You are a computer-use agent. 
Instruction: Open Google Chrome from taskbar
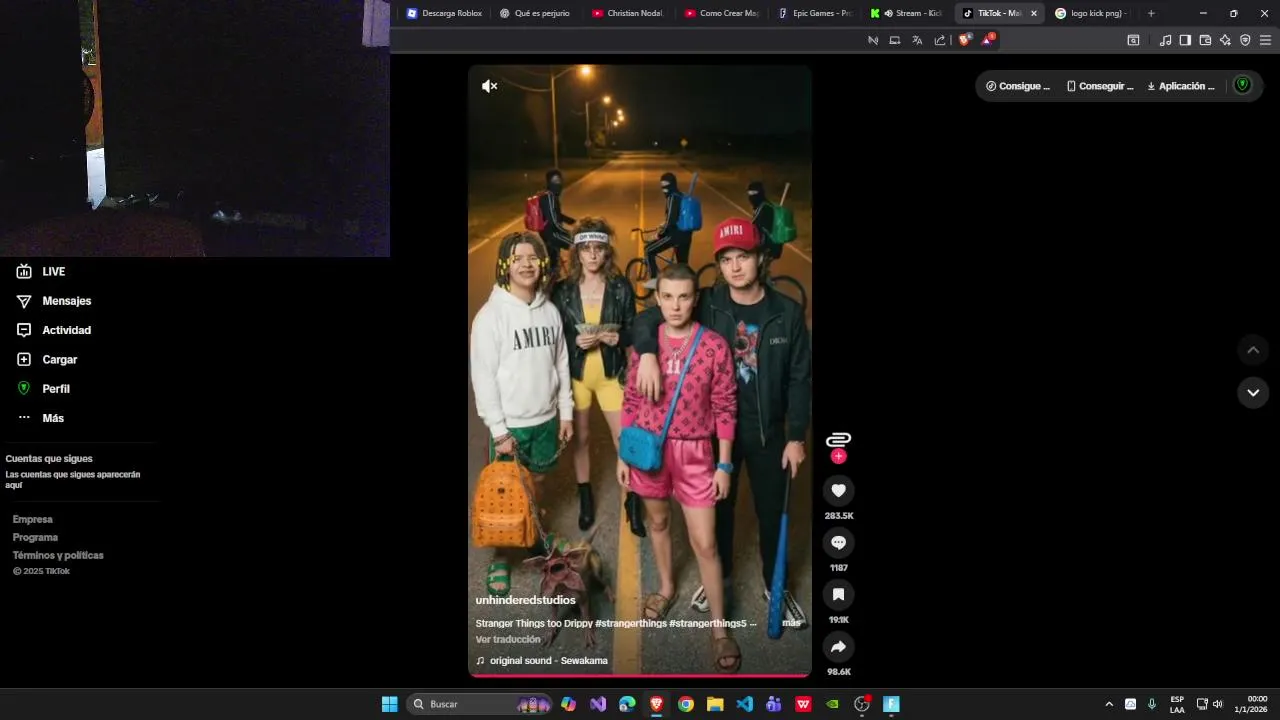[x=685, y=704]
